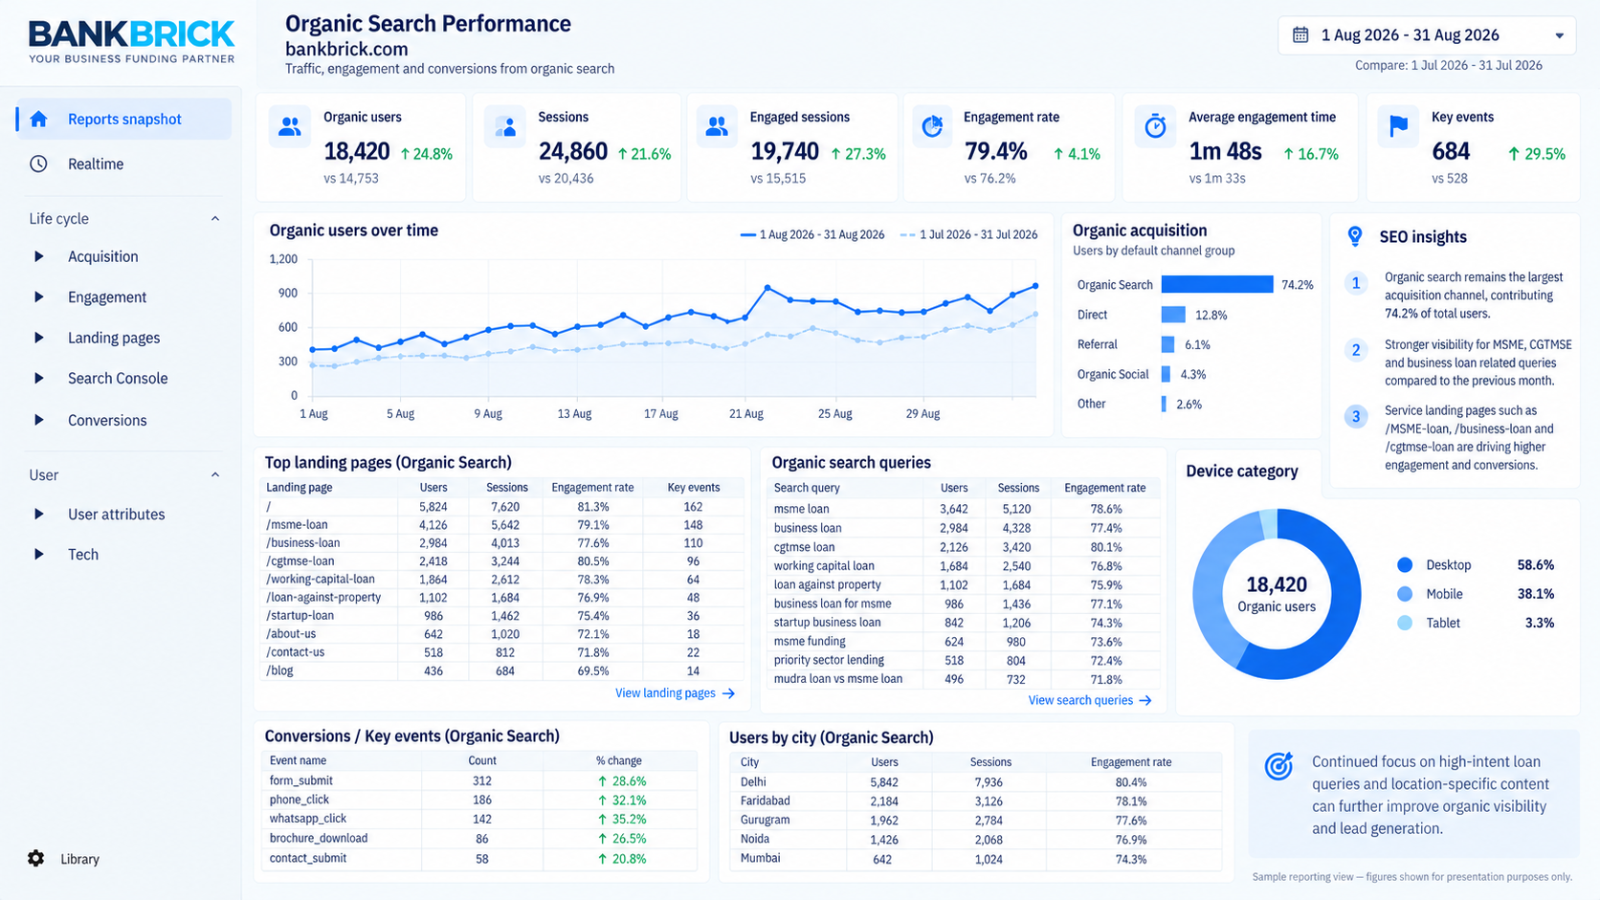Click the Key events flag icon

[x=1398, y=127]
